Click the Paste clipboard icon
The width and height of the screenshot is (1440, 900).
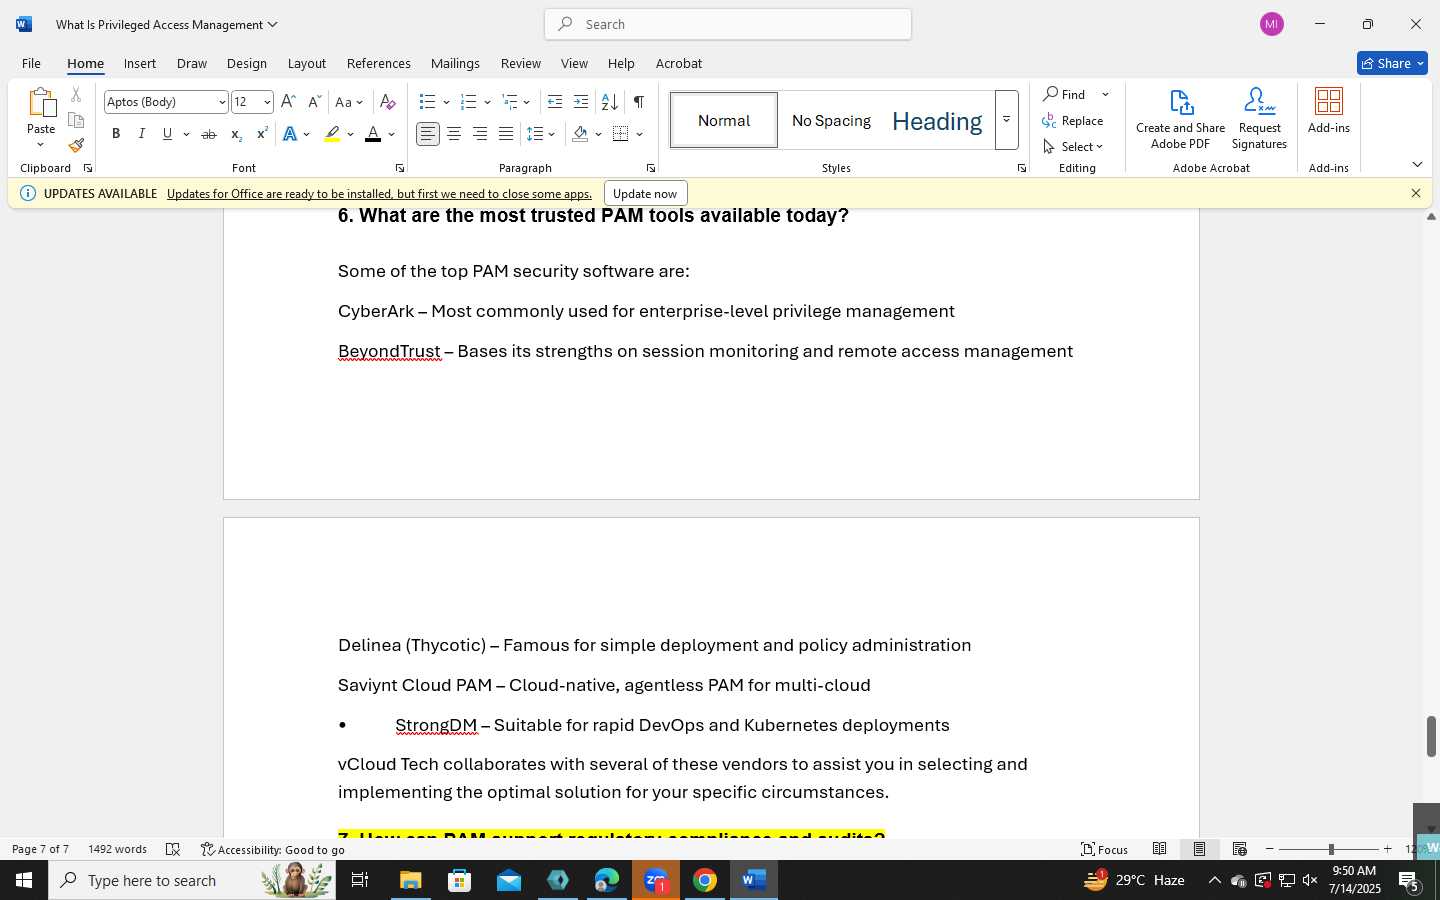pos(41,103)
